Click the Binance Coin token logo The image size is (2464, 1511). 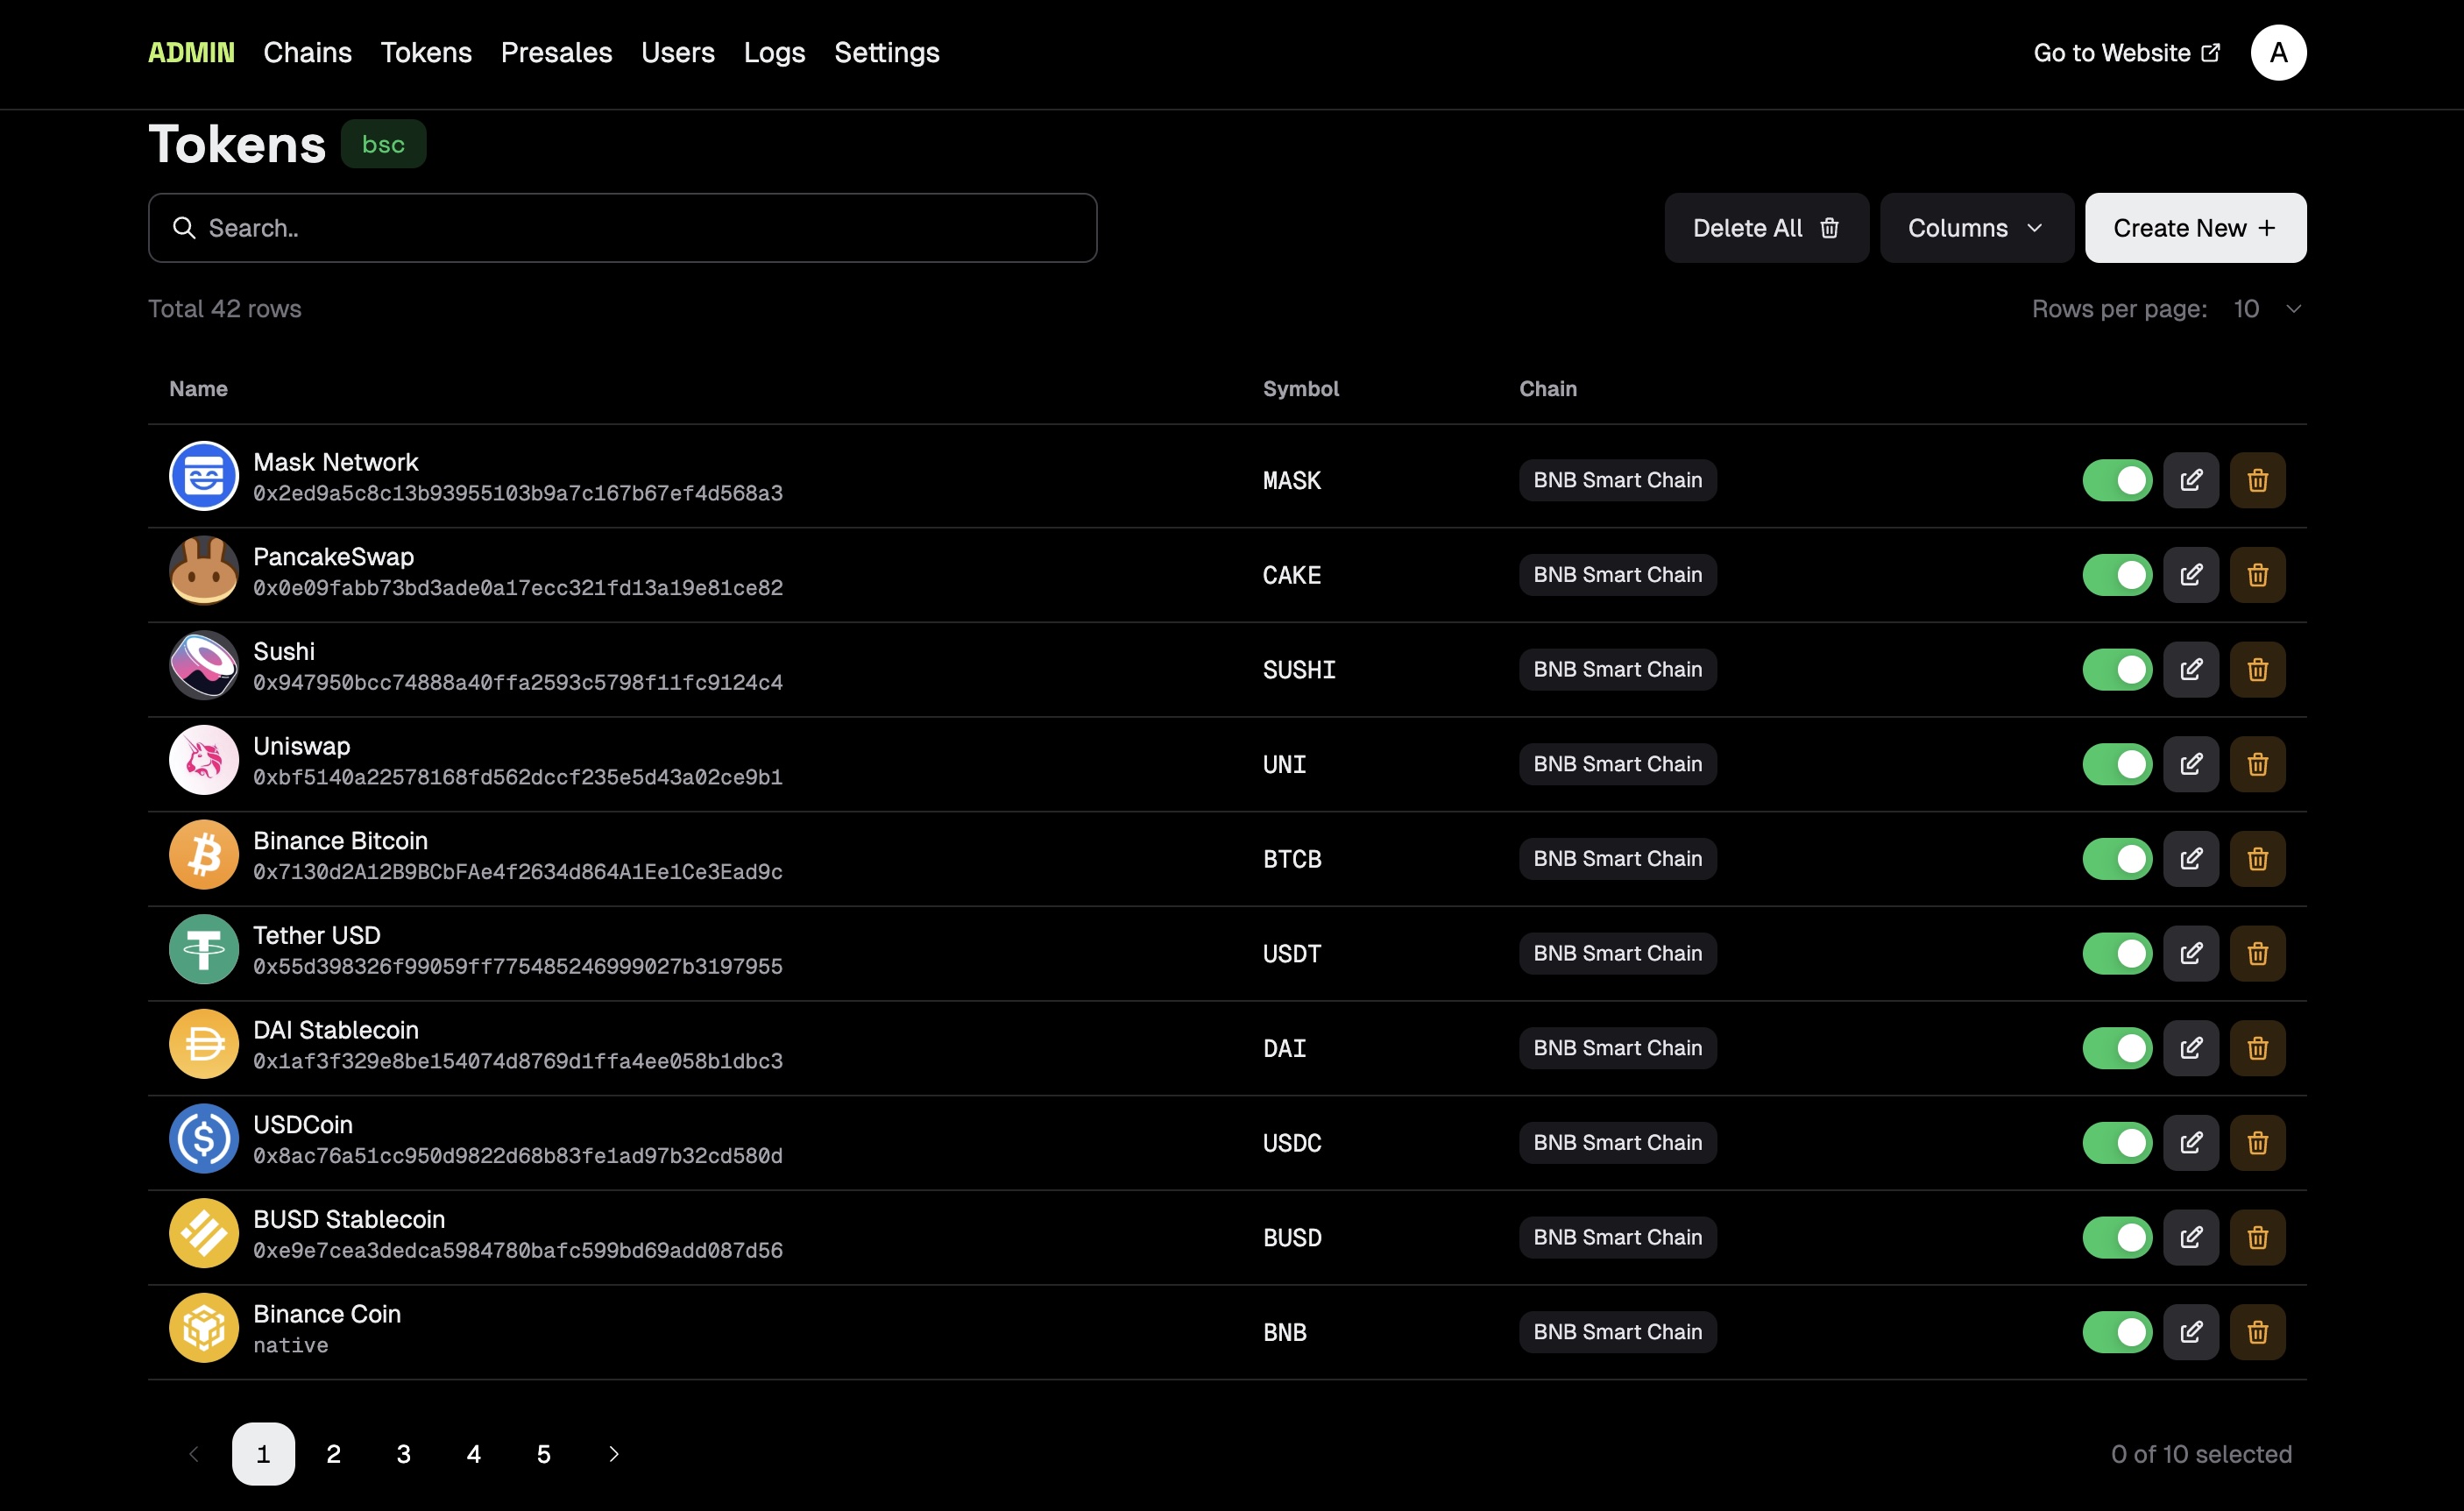[x=204, y=1328]
